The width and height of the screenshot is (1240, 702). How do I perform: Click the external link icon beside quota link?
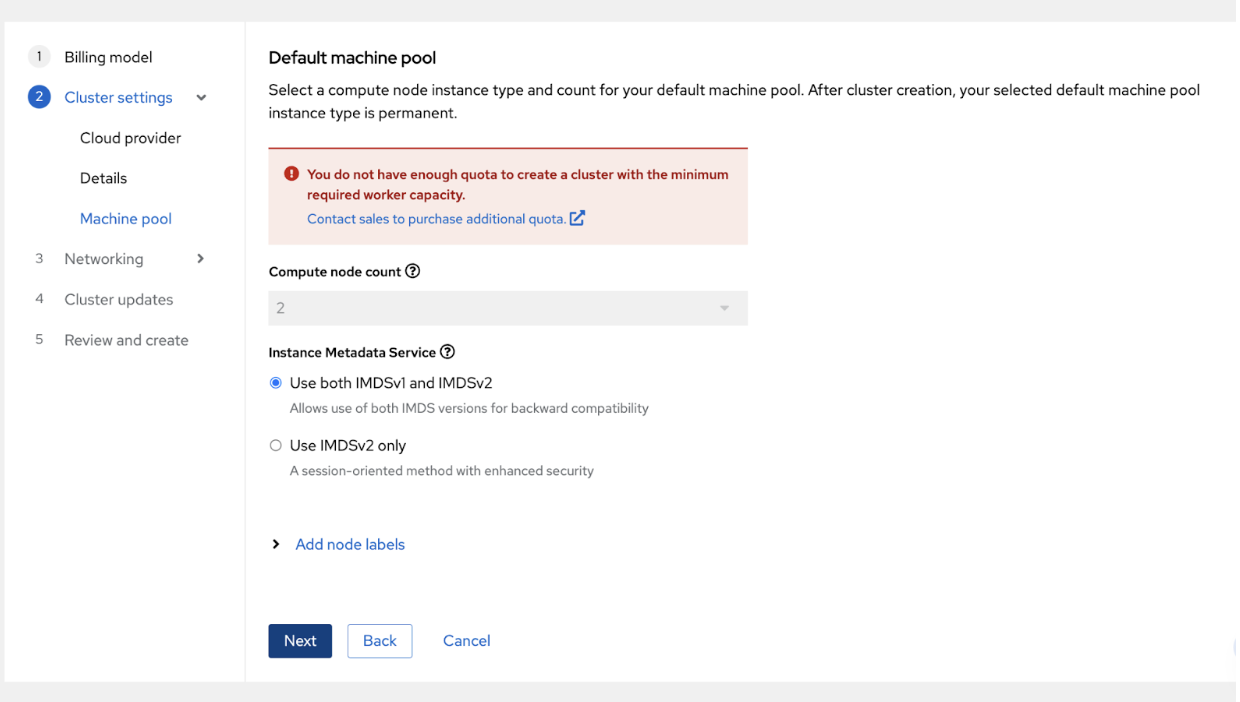tap(577, 218)
